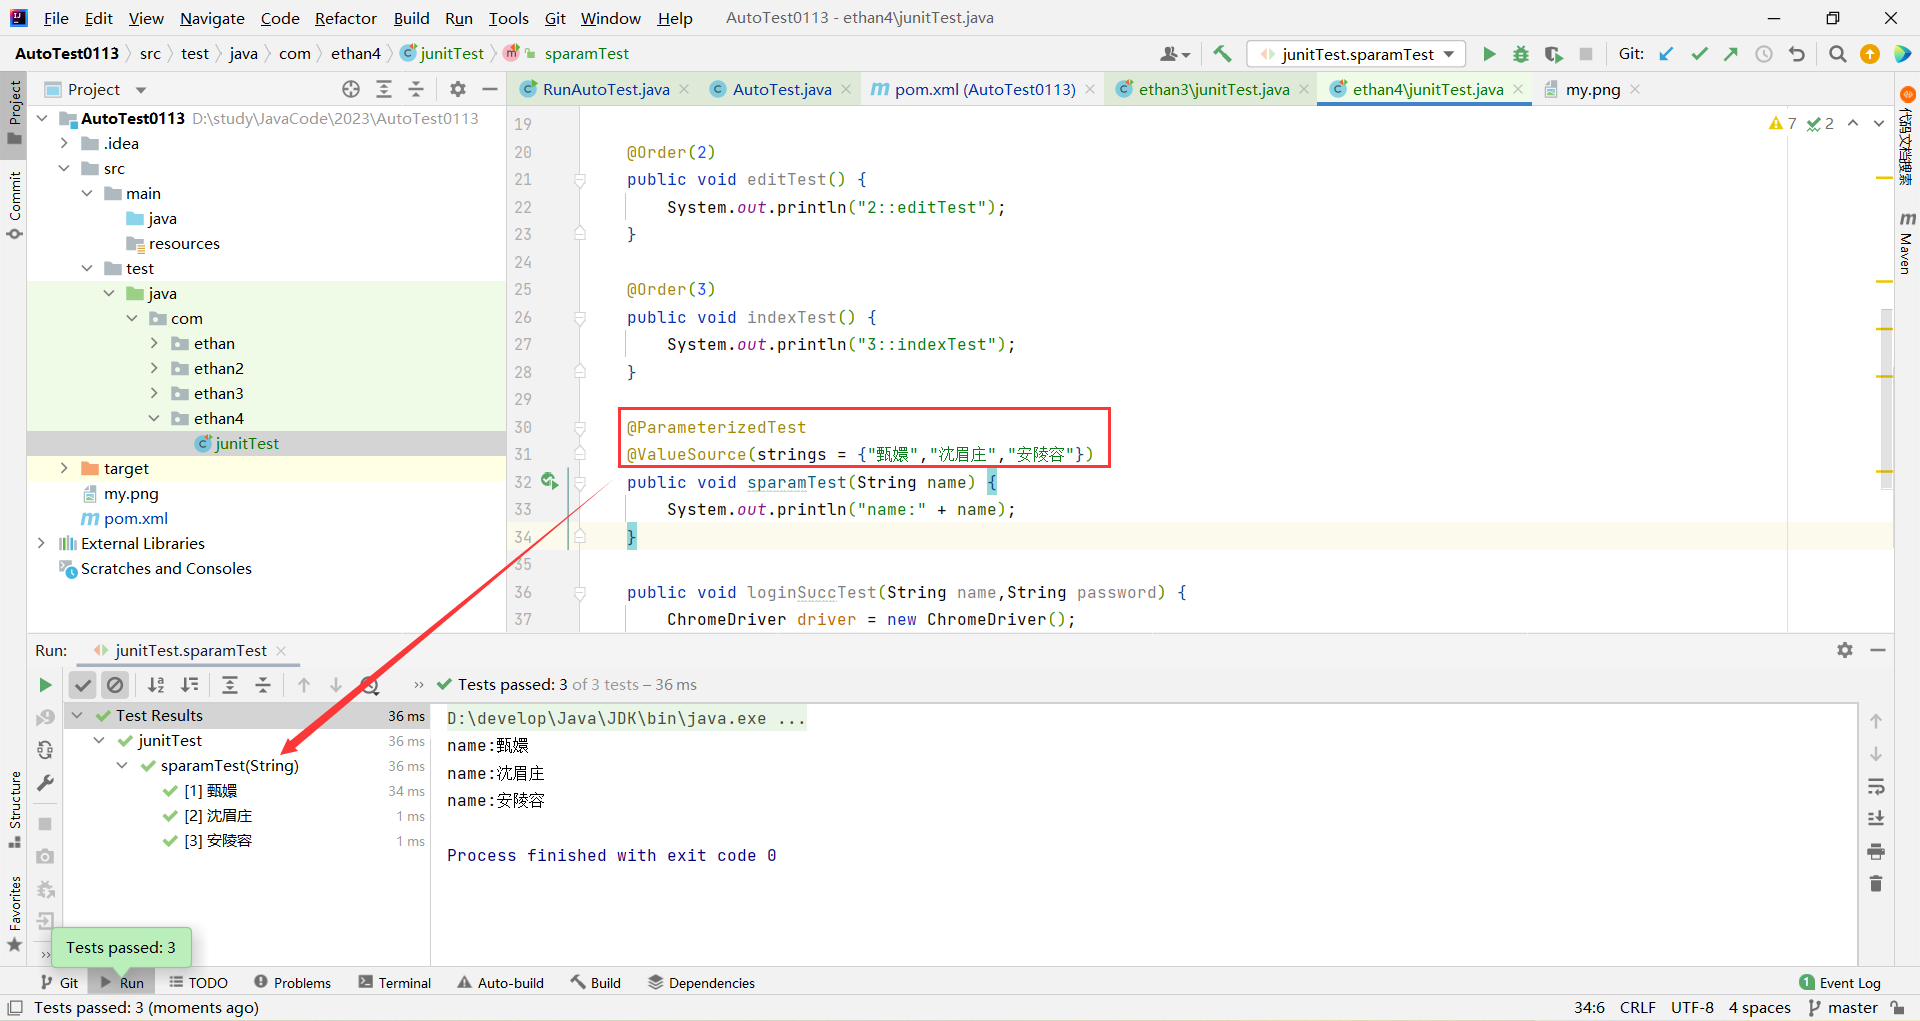
Task: Toggle Show Ignored tests button
Action: [115, 685]
